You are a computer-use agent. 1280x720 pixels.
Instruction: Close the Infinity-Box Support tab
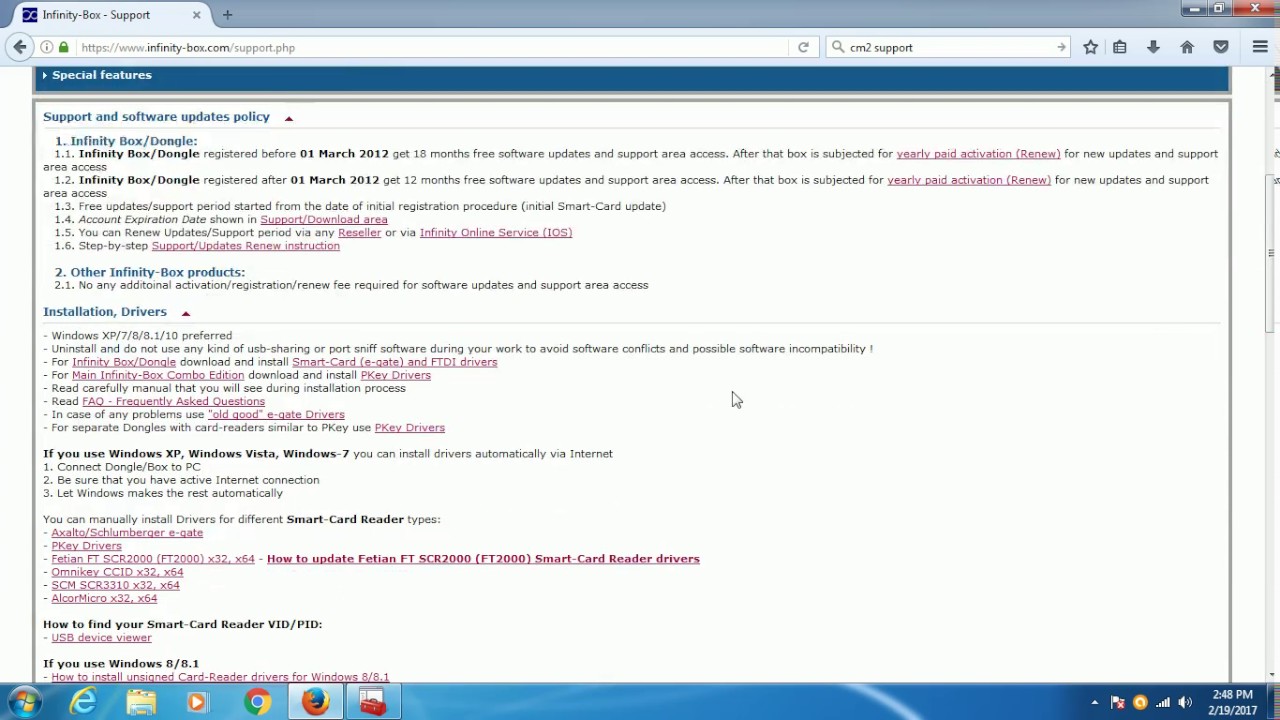tap(196, 15)
